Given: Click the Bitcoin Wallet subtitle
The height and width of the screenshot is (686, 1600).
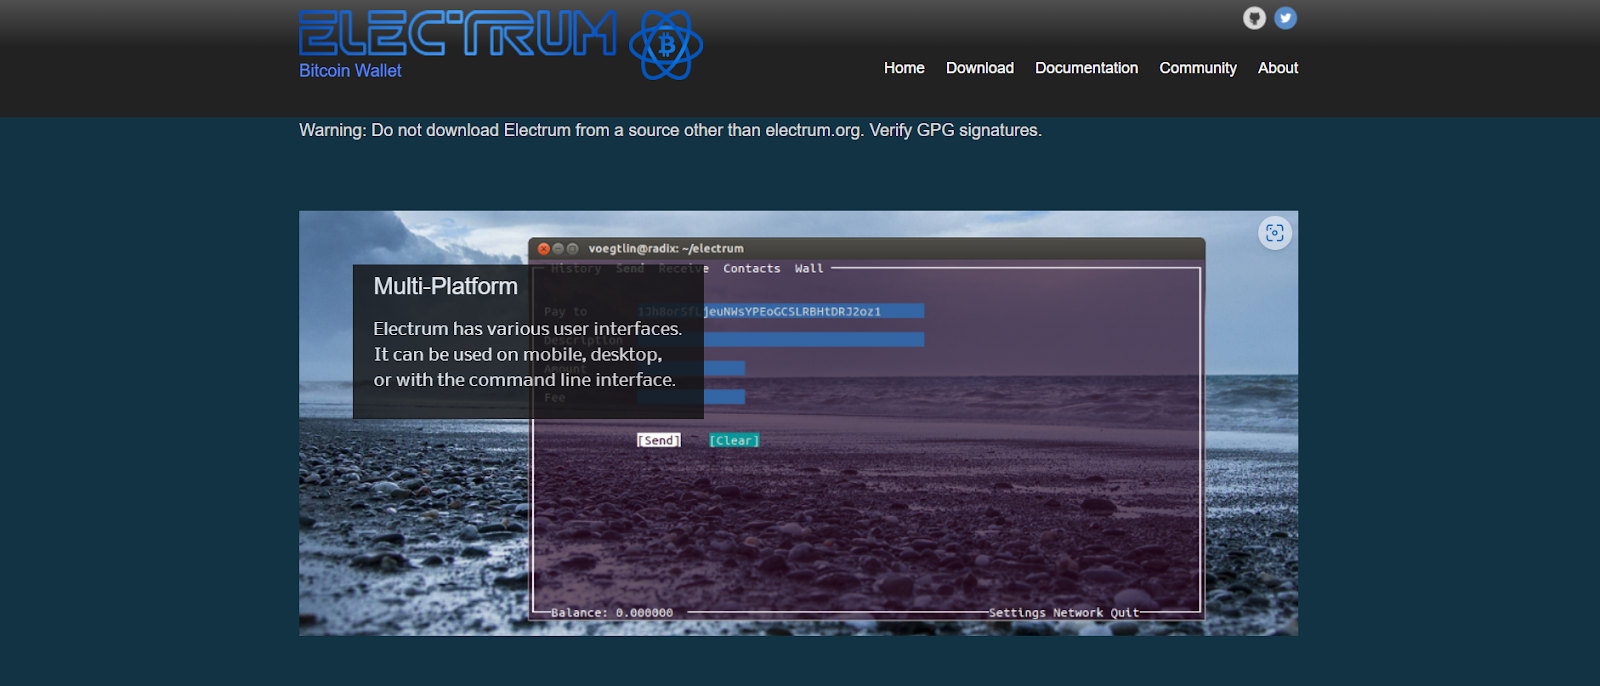Looking at the screenshot, I should [x=350, y=71].
